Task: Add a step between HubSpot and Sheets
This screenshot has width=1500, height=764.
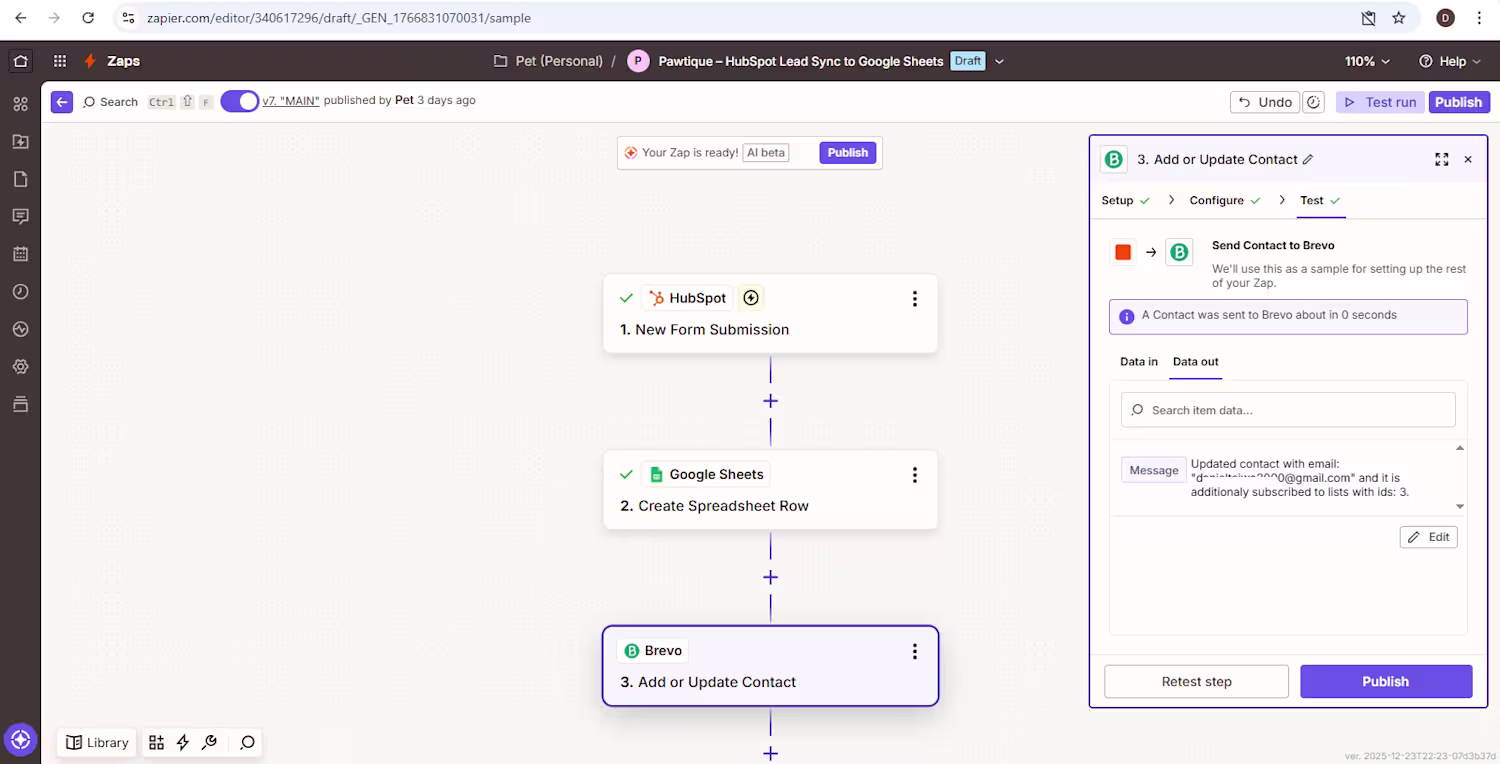Action: pos(770,401)
